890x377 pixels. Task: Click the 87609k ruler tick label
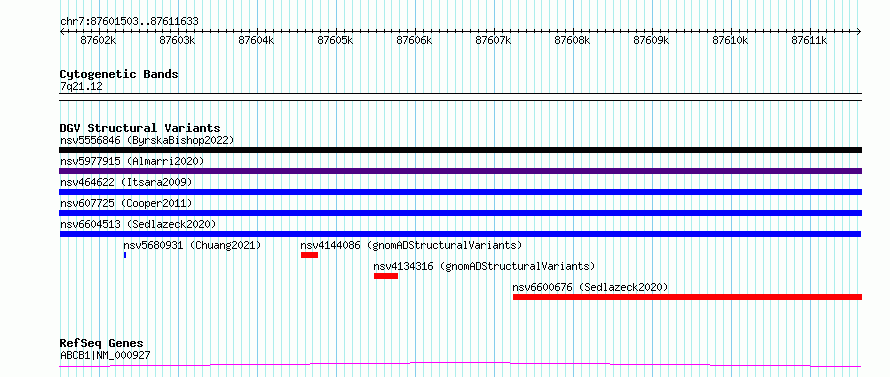(652, 40)
